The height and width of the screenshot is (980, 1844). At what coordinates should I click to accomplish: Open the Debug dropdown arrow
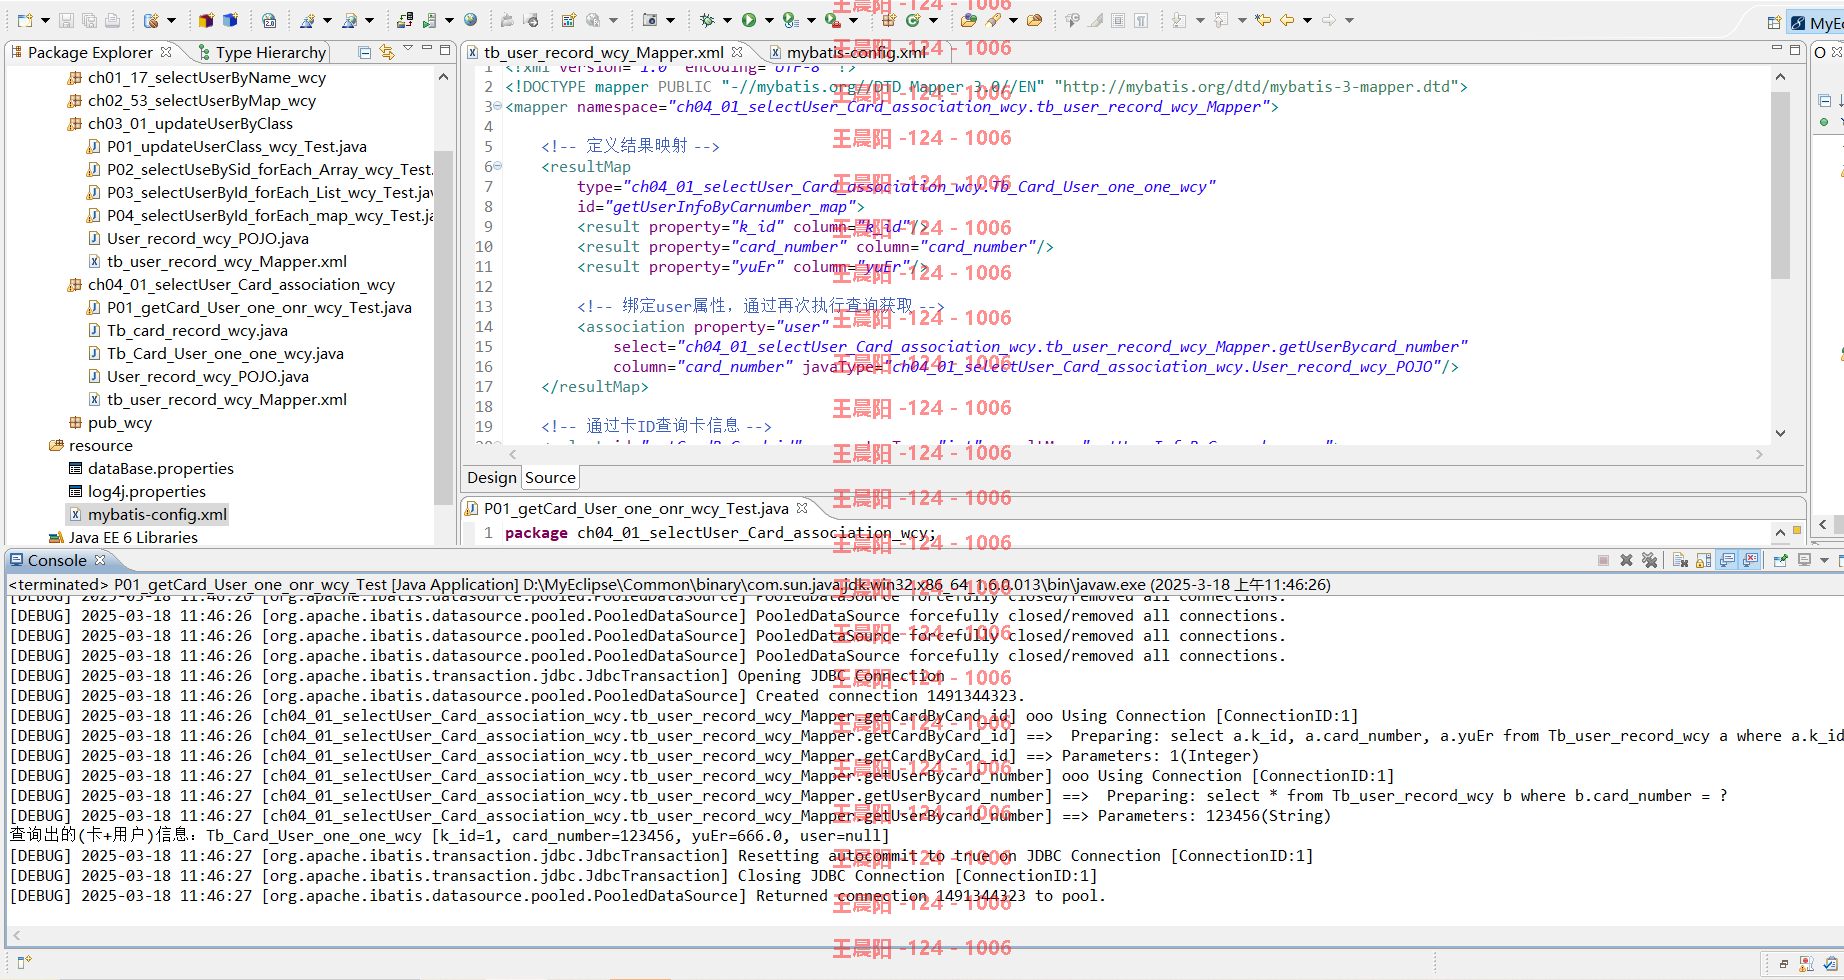[x=727, y=20]
